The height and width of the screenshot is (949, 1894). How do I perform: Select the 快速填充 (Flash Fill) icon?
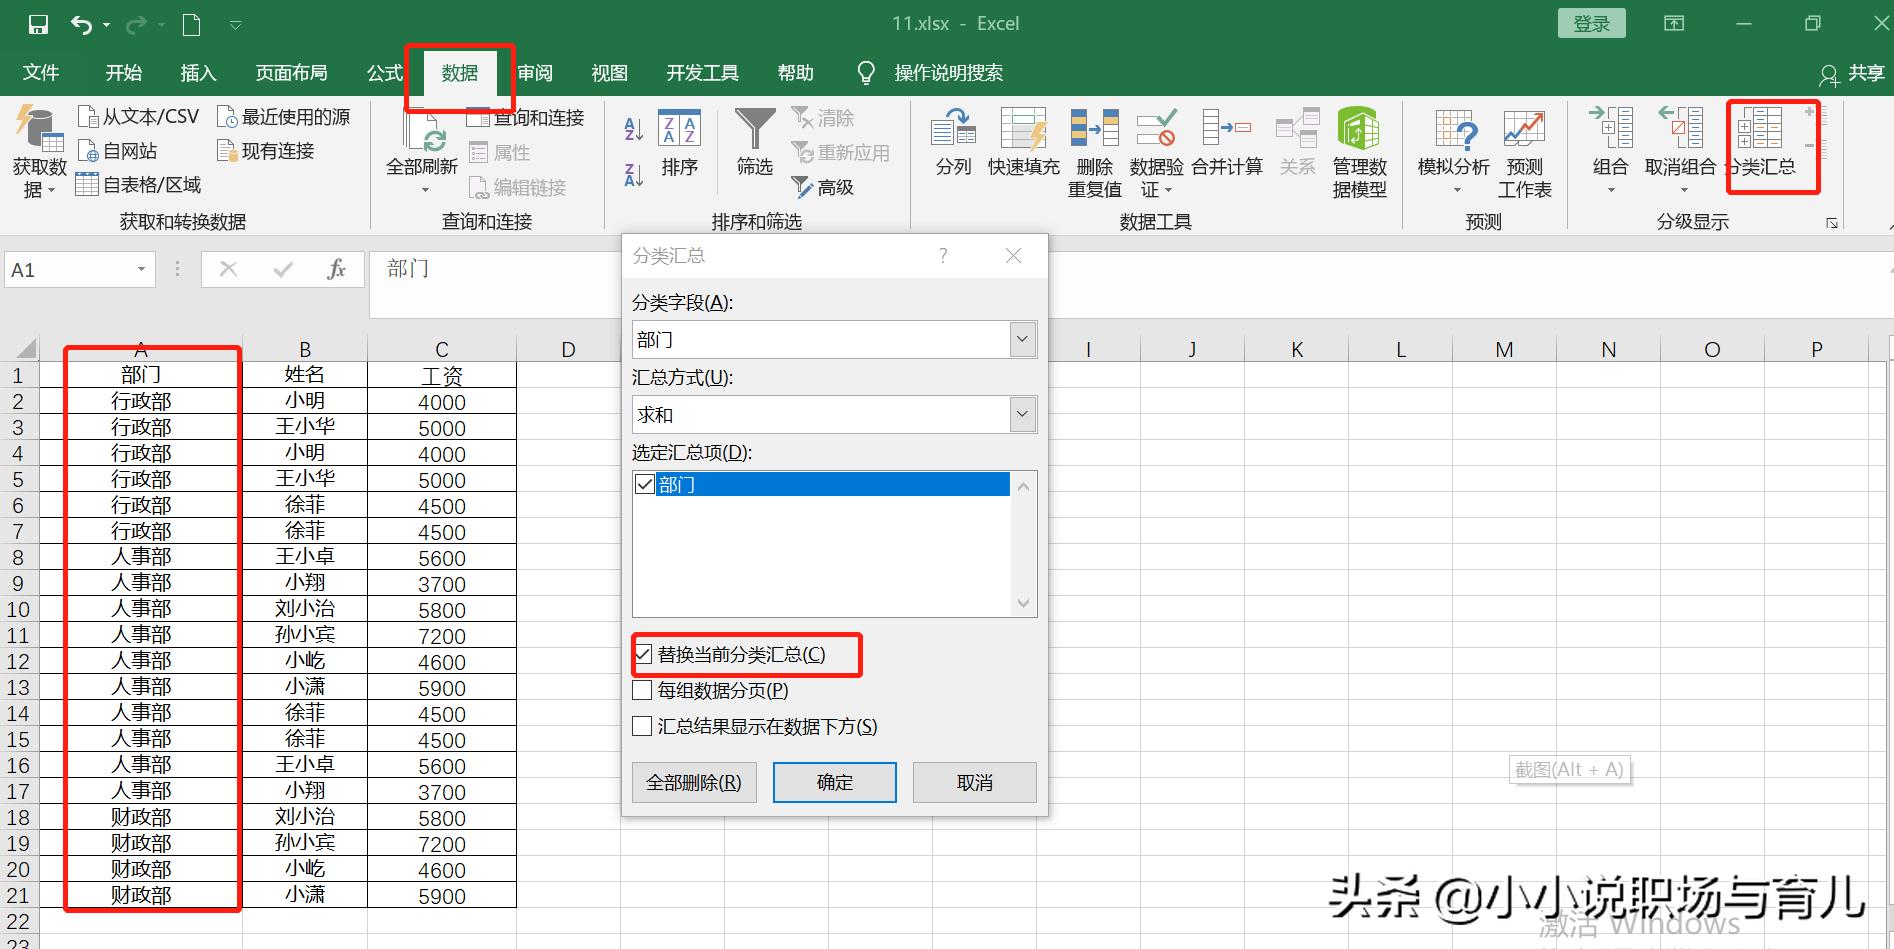coord(1022,143)
